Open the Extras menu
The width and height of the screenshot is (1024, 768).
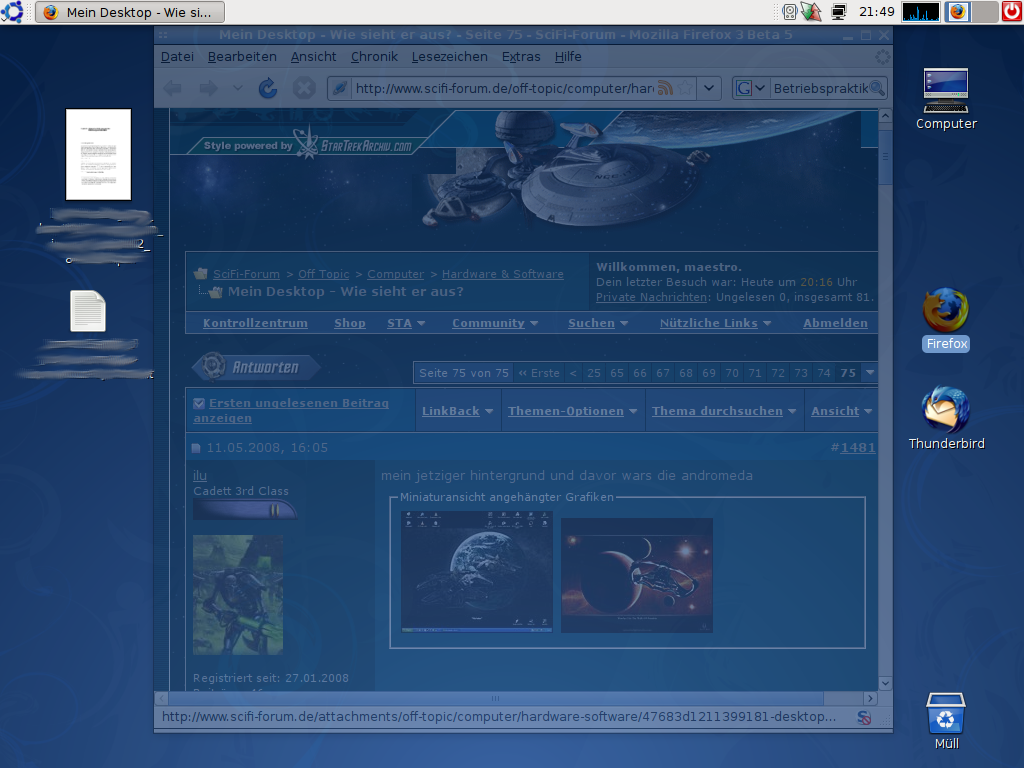pyautogui.click(x=521, y=57)
